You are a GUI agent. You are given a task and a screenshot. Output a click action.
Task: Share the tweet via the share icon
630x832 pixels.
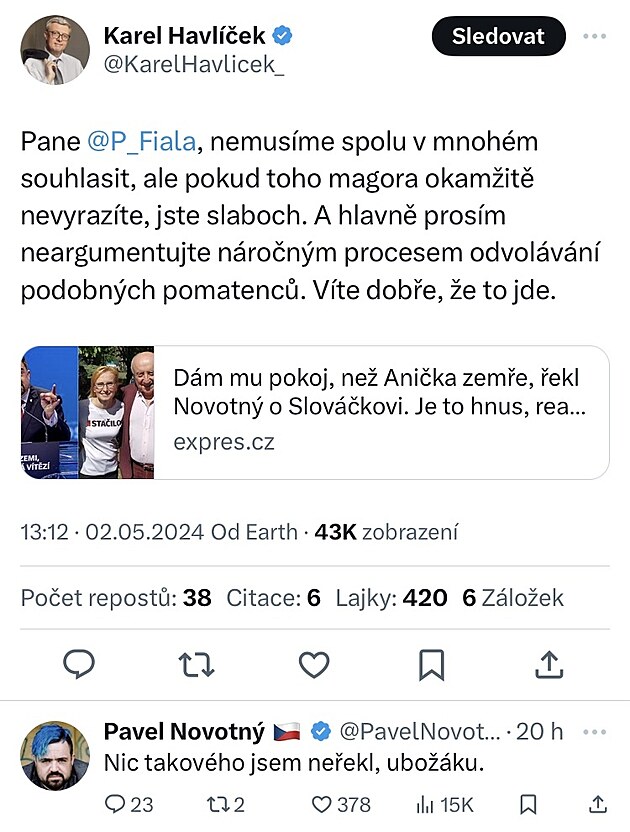pos(548,663)
